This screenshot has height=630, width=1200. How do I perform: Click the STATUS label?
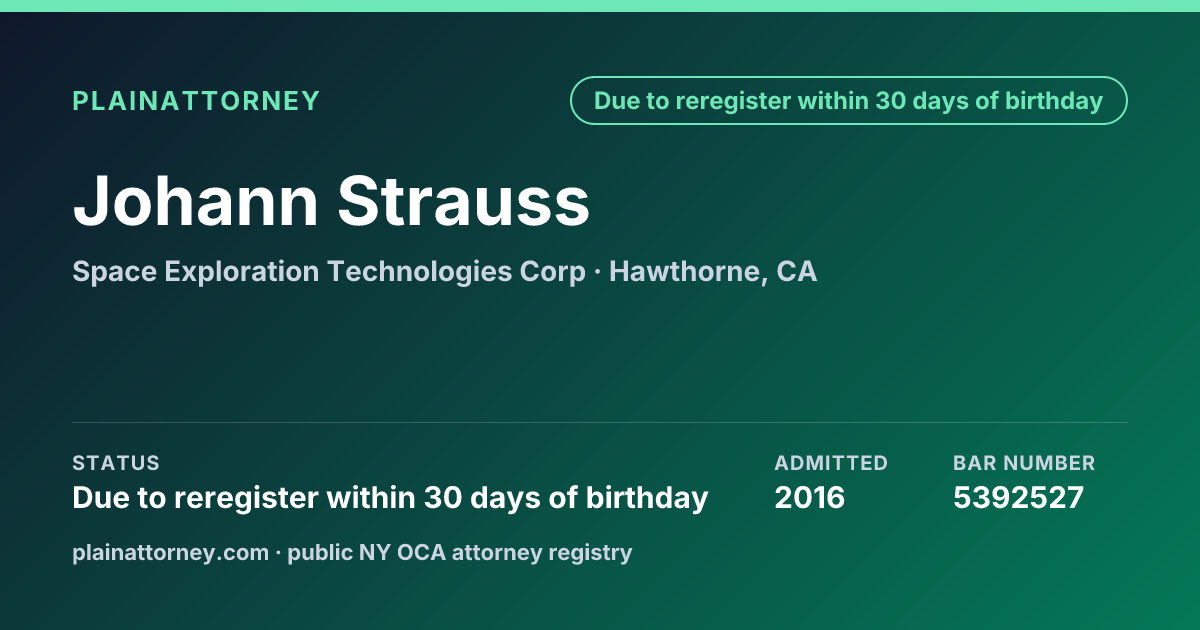point(116,463)
